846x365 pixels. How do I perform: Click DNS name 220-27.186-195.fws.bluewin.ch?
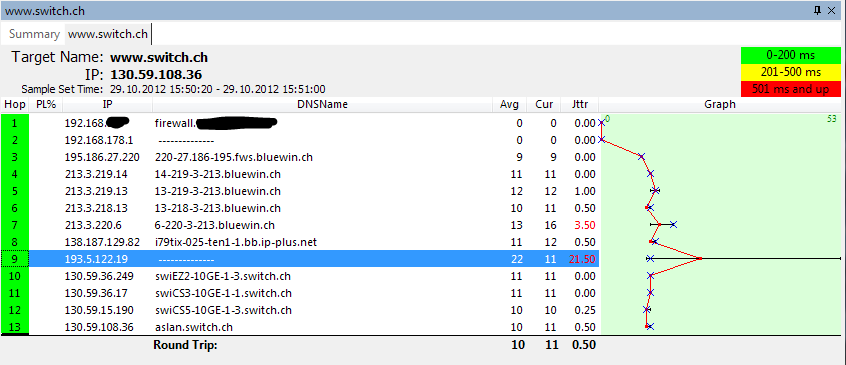(234, 157)
